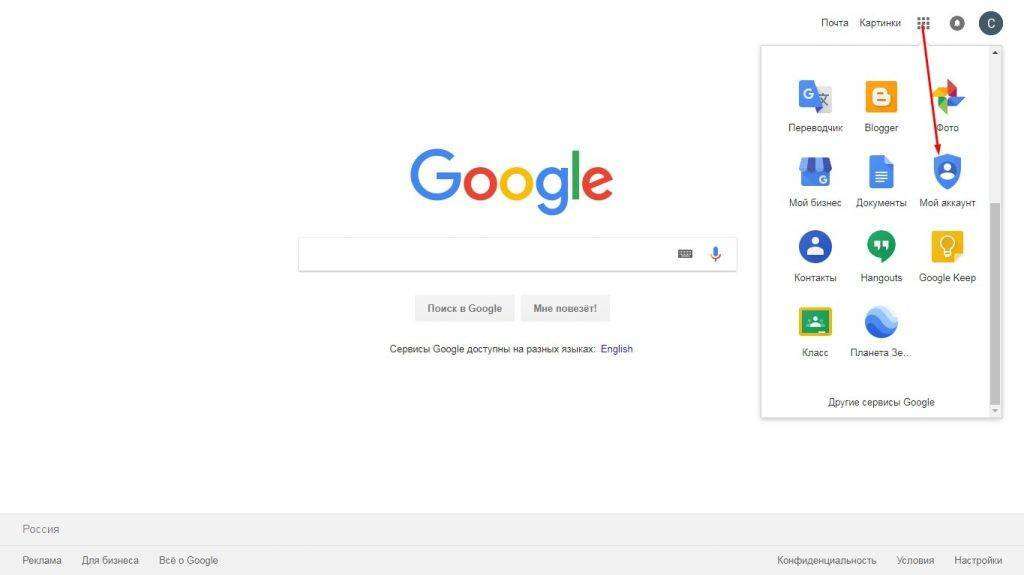Open Google Translate (Переводчик) app
The width and height of the screenshot is (1024, 575).
815,97
